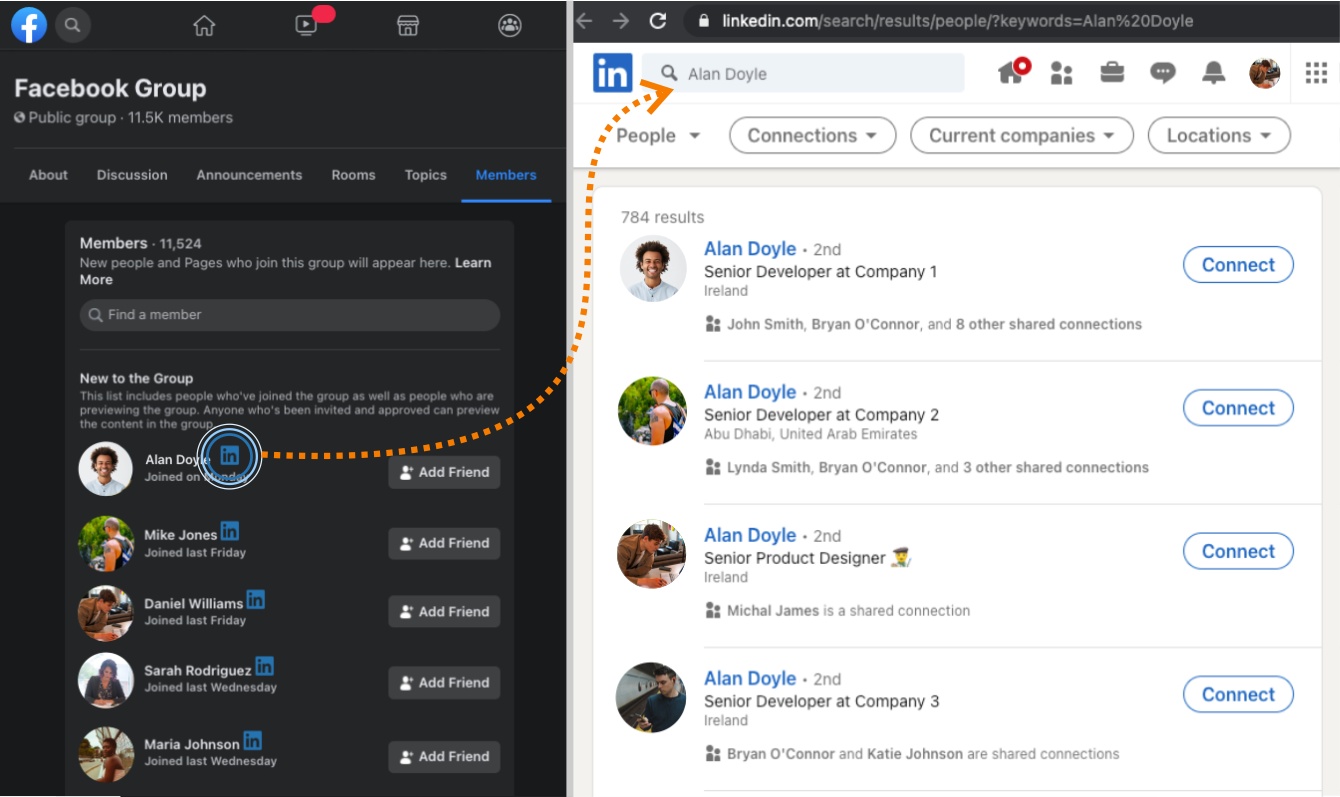
Task: Open Alan Doyle Company 2 profile name
Action: (750, 392)
